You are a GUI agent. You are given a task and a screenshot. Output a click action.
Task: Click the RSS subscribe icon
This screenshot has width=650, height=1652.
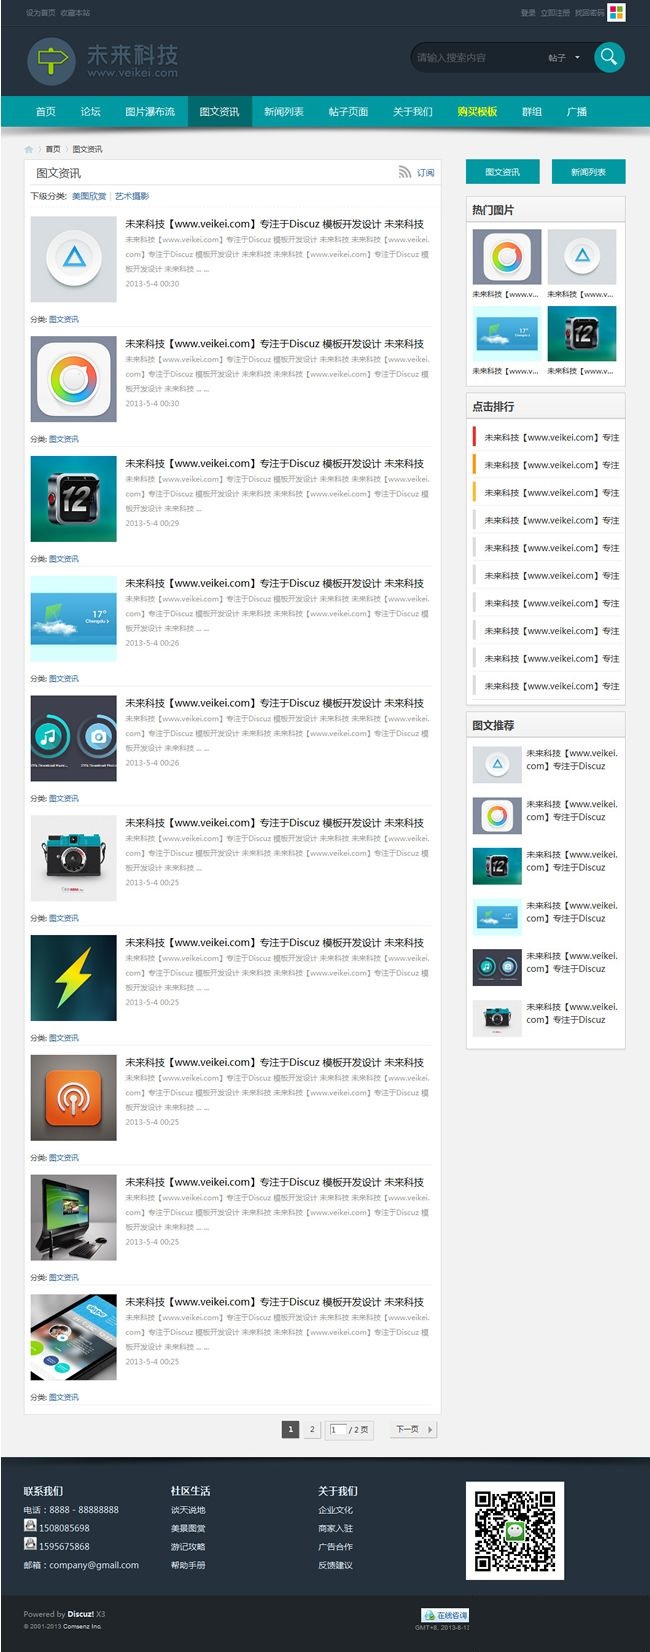(404, 172)
